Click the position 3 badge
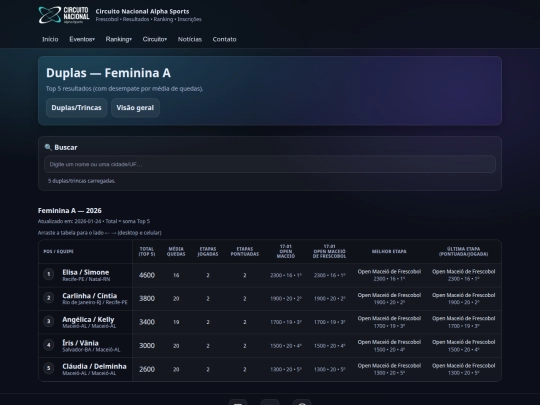540x405 pixels. pyautogui.click(x=49, y=321)
